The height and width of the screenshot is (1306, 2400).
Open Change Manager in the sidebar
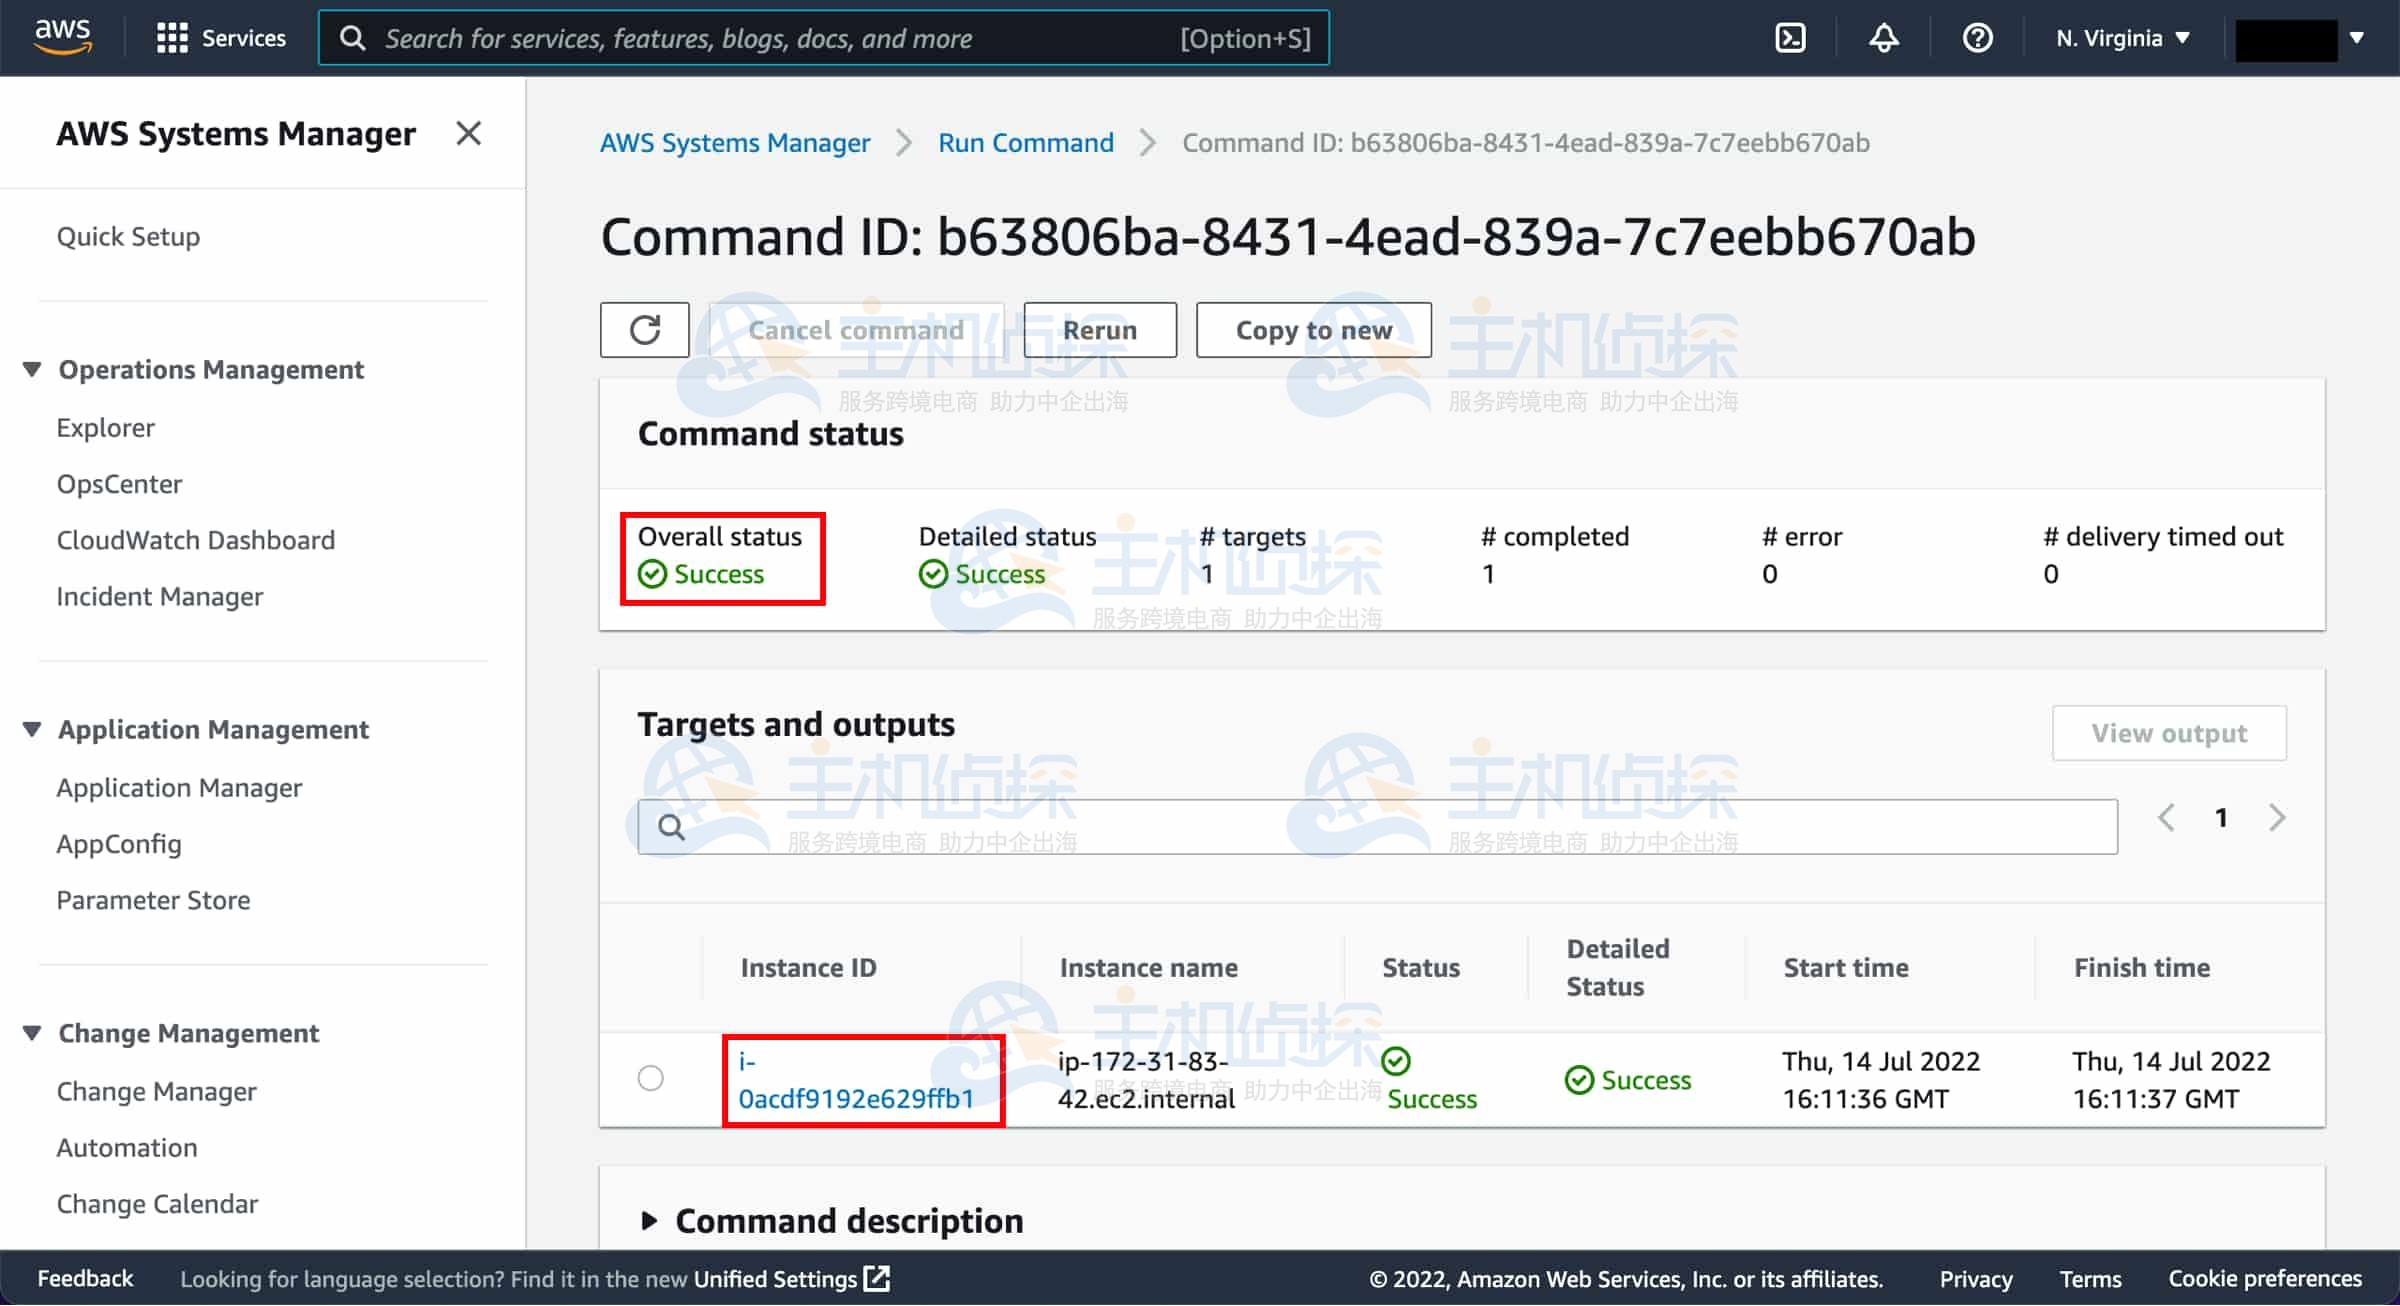pyautogui.click(x=156, y=1091)
